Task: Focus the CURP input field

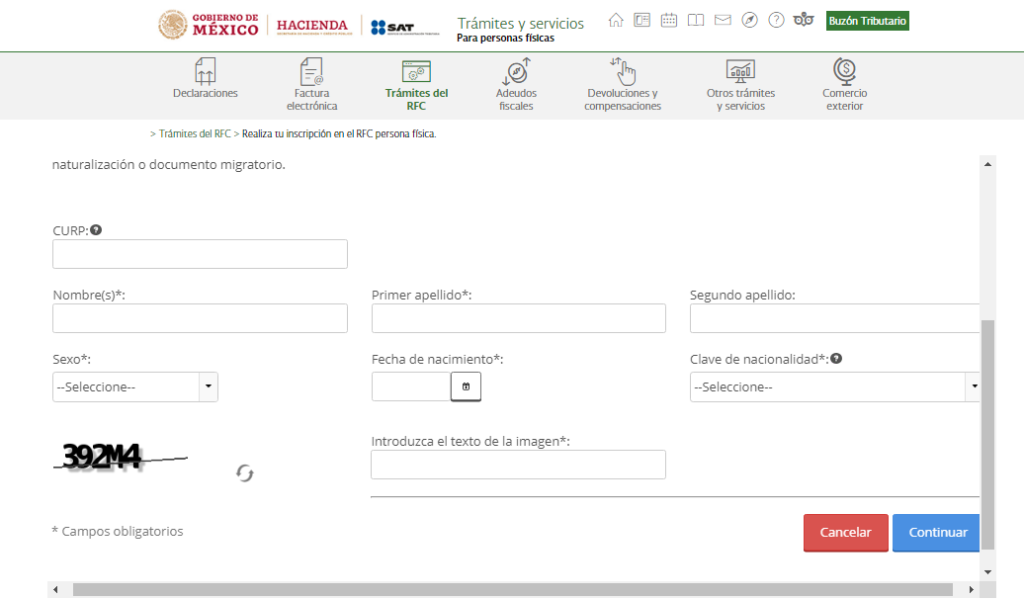Action: pos(200,254)
